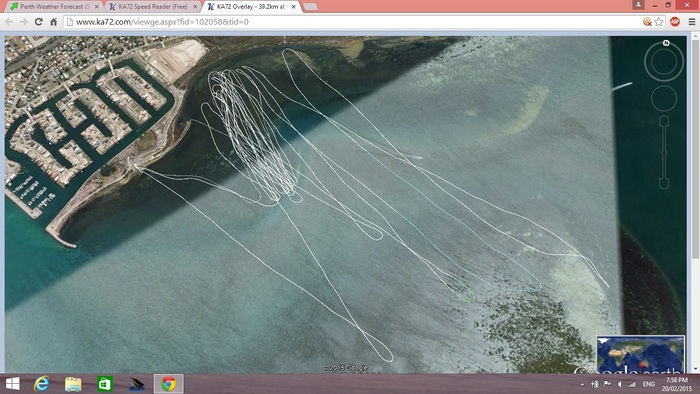Click the world overview map thumbnail

[x=641, y=354]
